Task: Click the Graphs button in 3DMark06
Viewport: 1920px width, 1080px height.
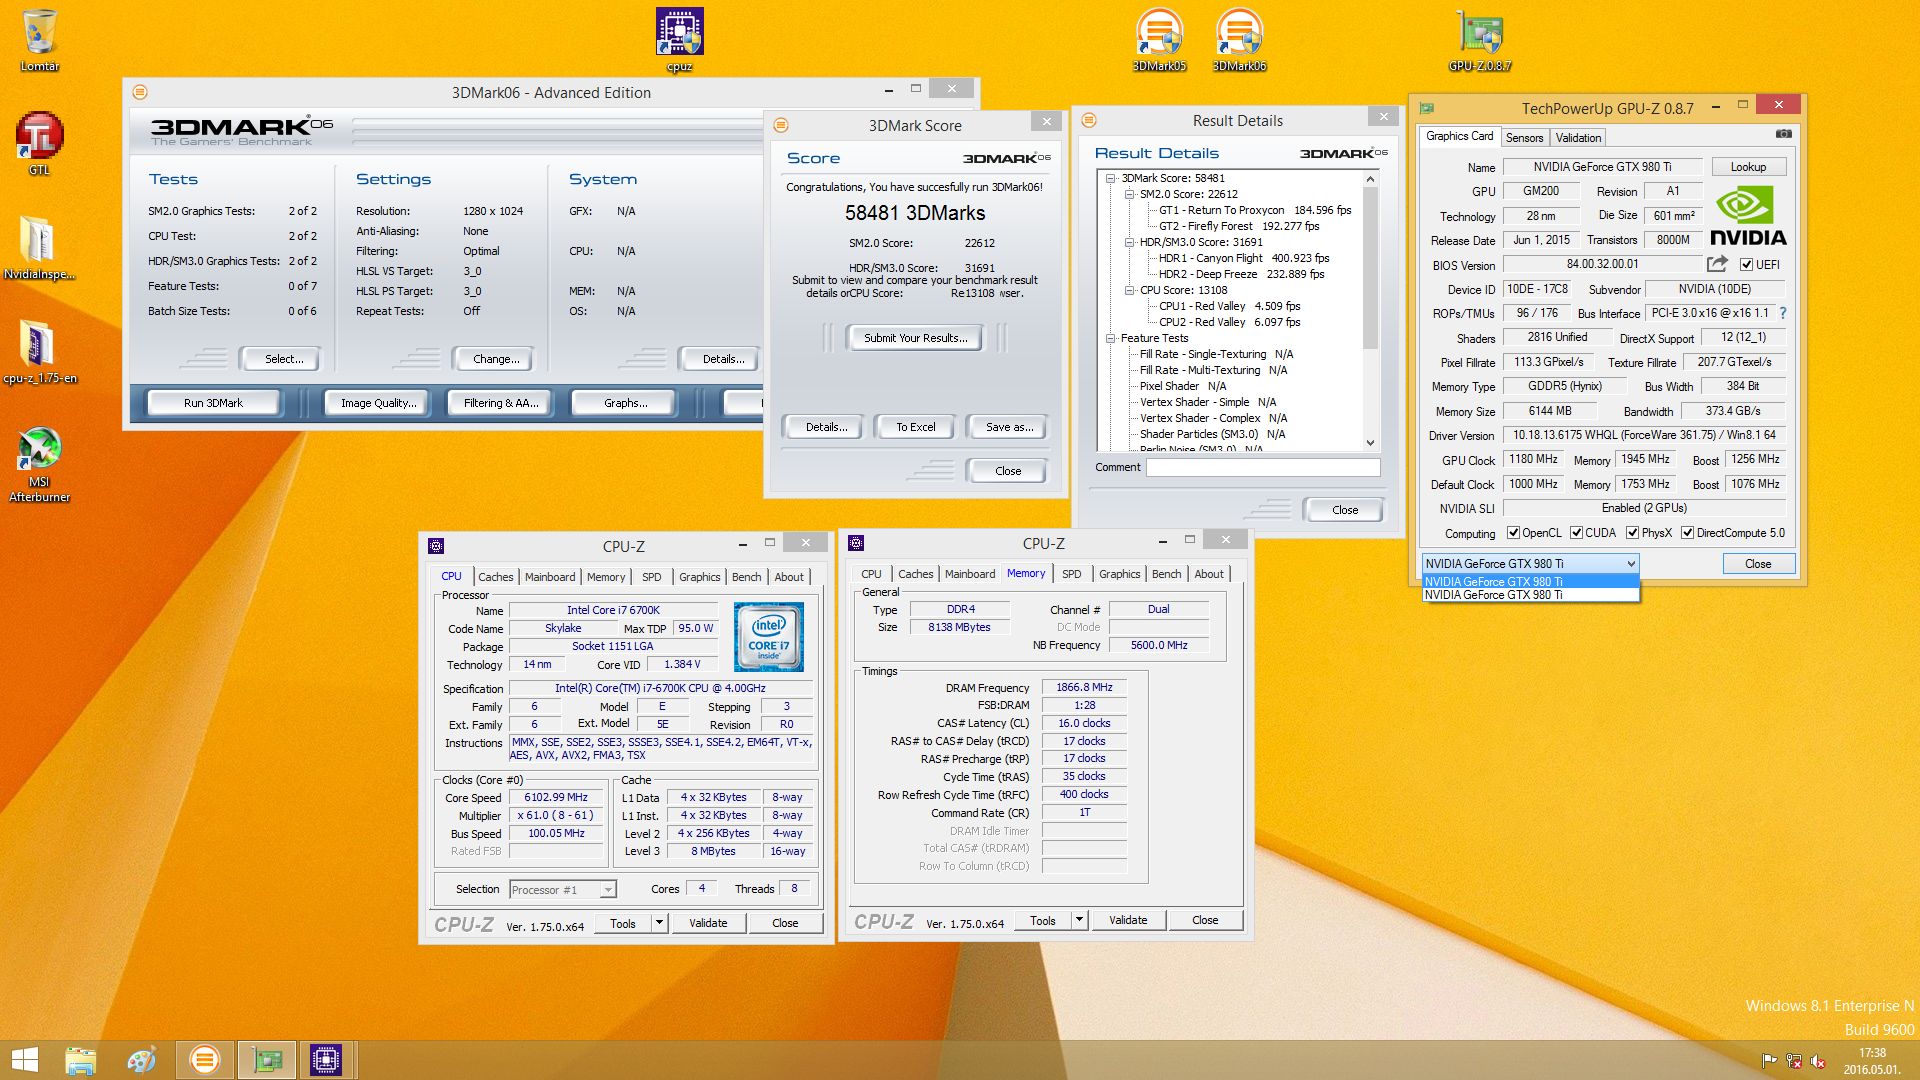Action: [x=625, y=403]
